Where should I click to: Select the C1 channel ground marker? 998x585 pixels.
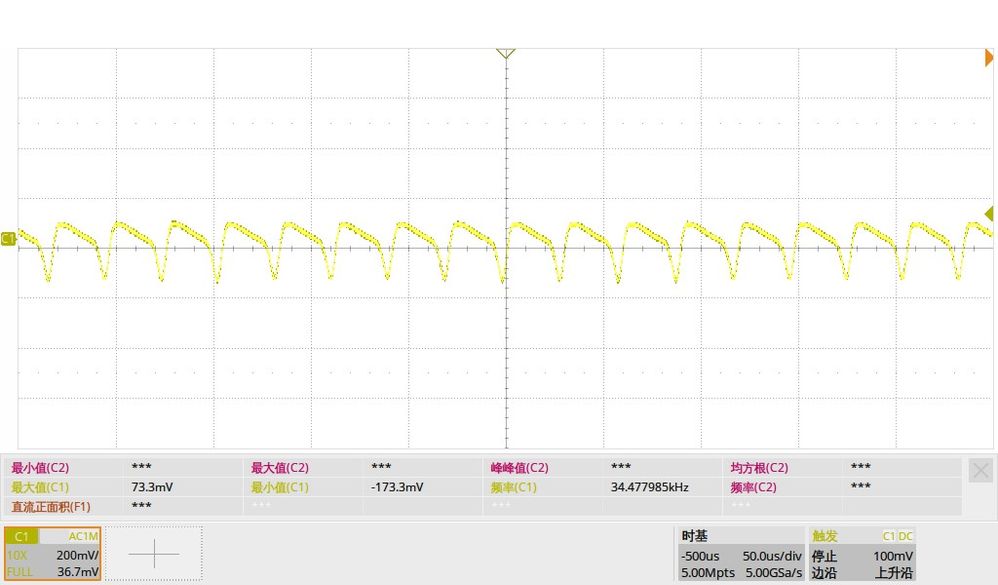[x=8, y=239]
